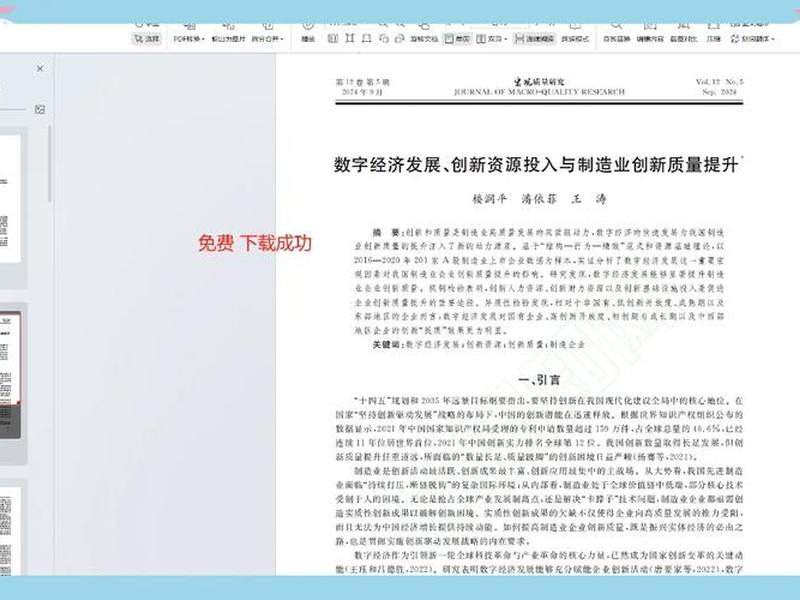Click the thumbnail panel vertical scrollbar
This screenshot has height=600, width=800.
click(x=49, y=163)
